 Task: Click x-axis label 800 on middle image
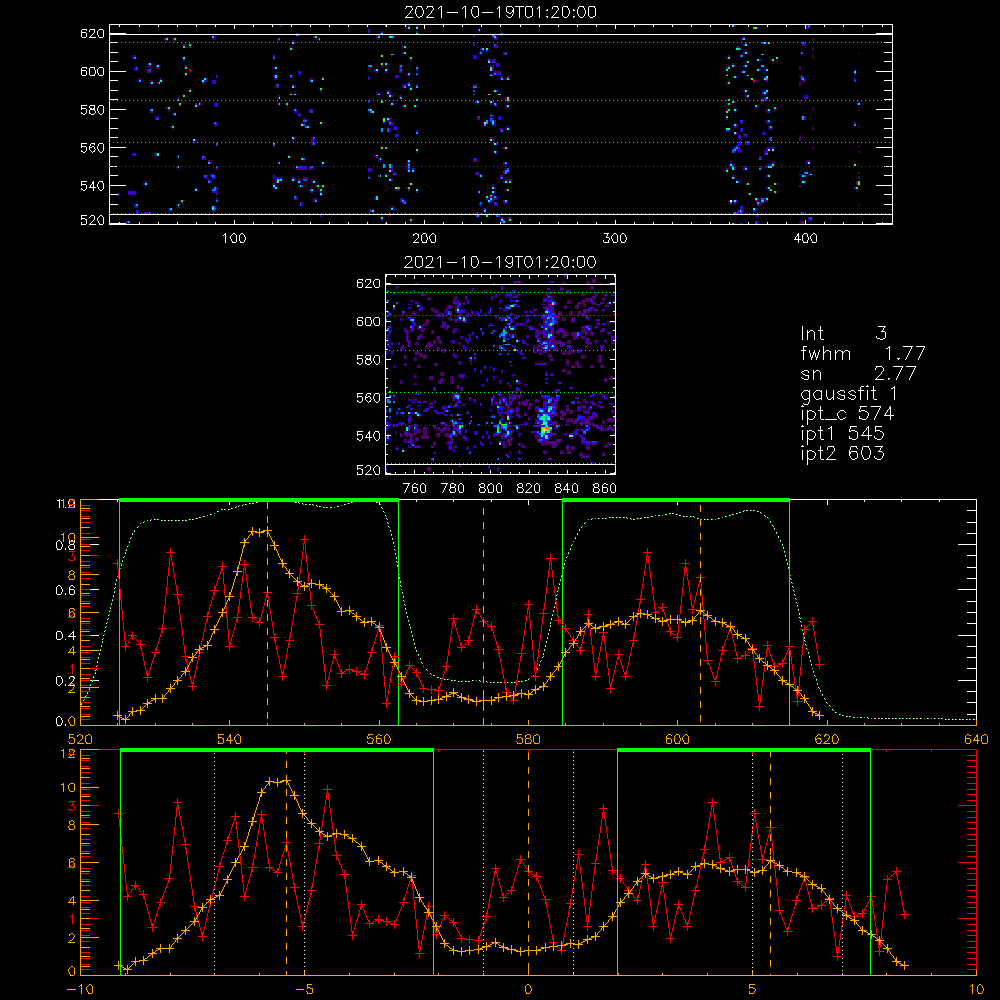click(x=490, y=489)
